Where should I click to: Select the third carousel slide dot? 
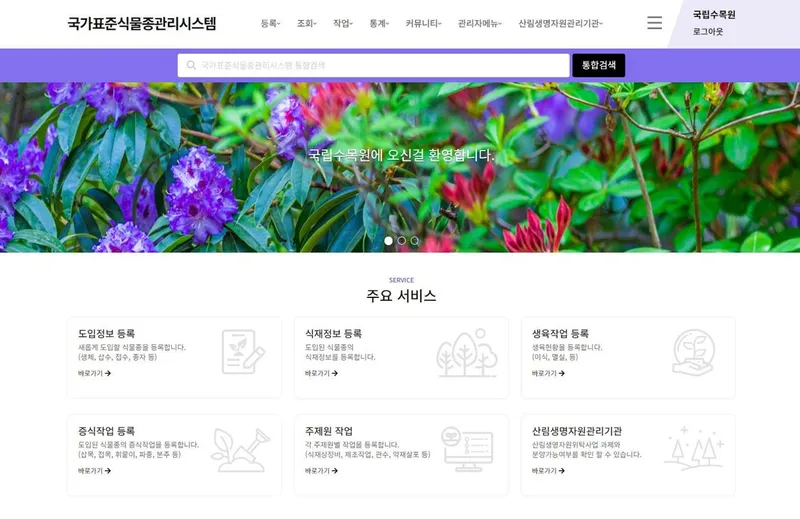click(415, 240)
